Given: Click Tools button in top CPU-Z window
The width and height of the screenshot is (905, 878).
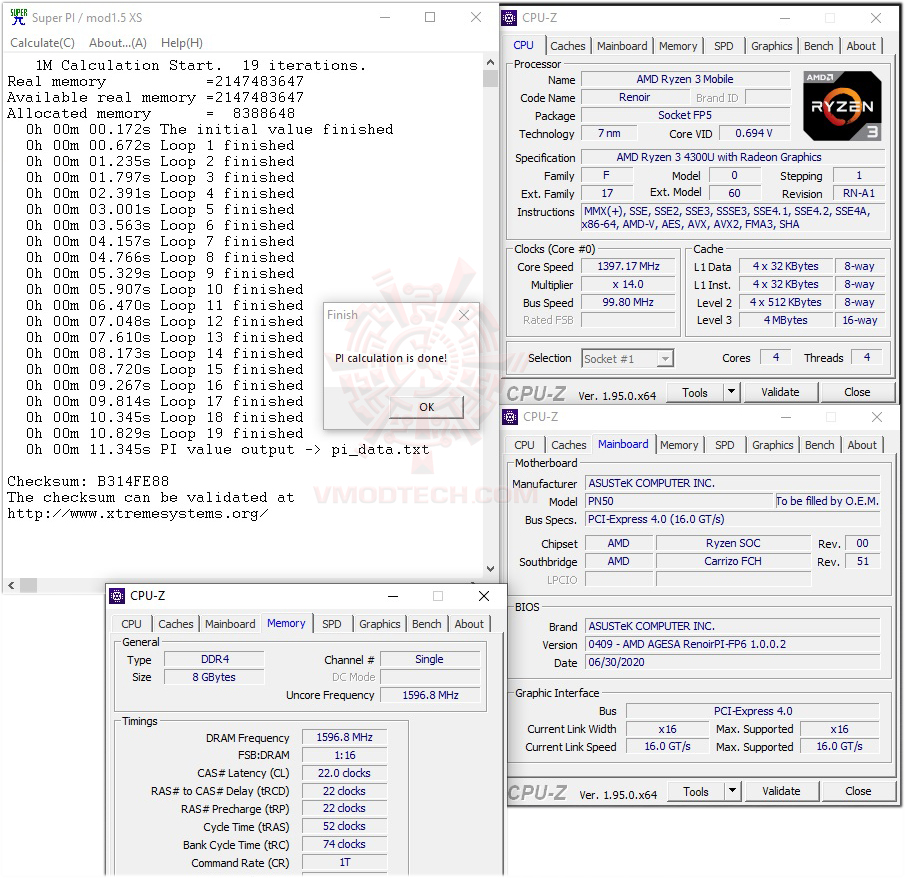Looking at the screenshot, I should click(694, 393).
